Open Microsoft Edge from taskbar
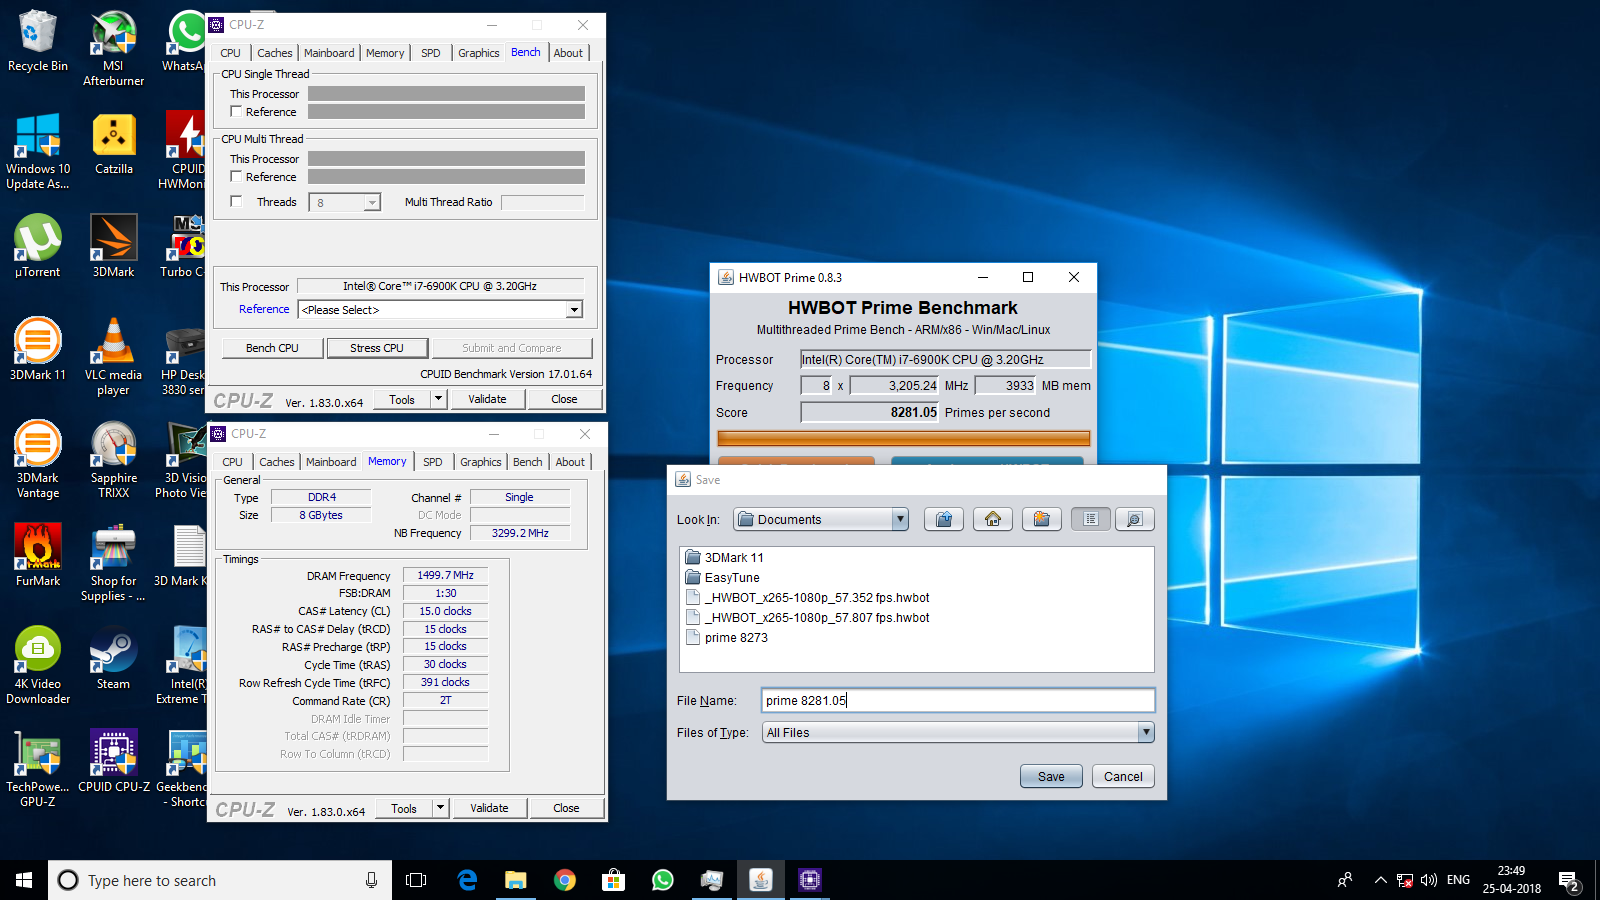 467,880
